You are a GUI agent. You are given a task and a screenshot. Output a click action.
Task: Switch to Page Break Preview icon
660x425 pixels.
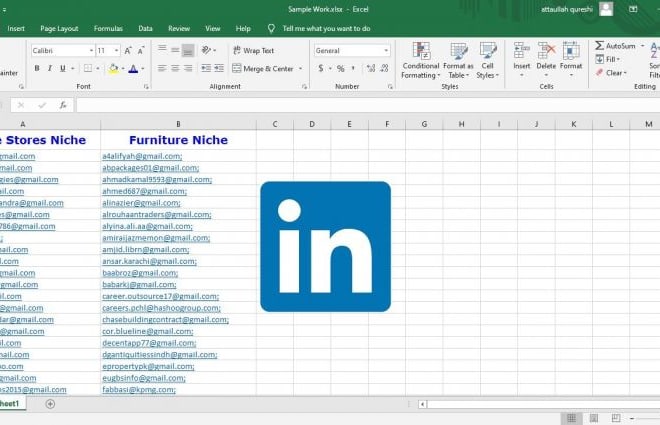[x=615, y=418]
